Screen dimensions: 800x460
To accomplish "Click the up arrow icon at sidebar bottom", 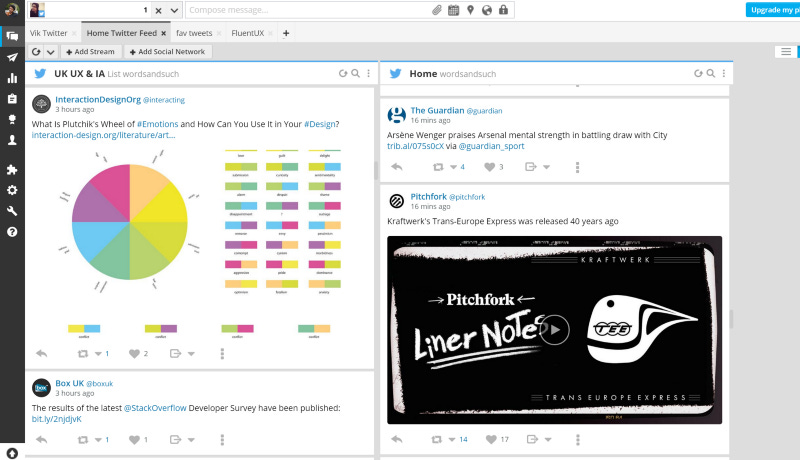I will (x=12, y=453).
